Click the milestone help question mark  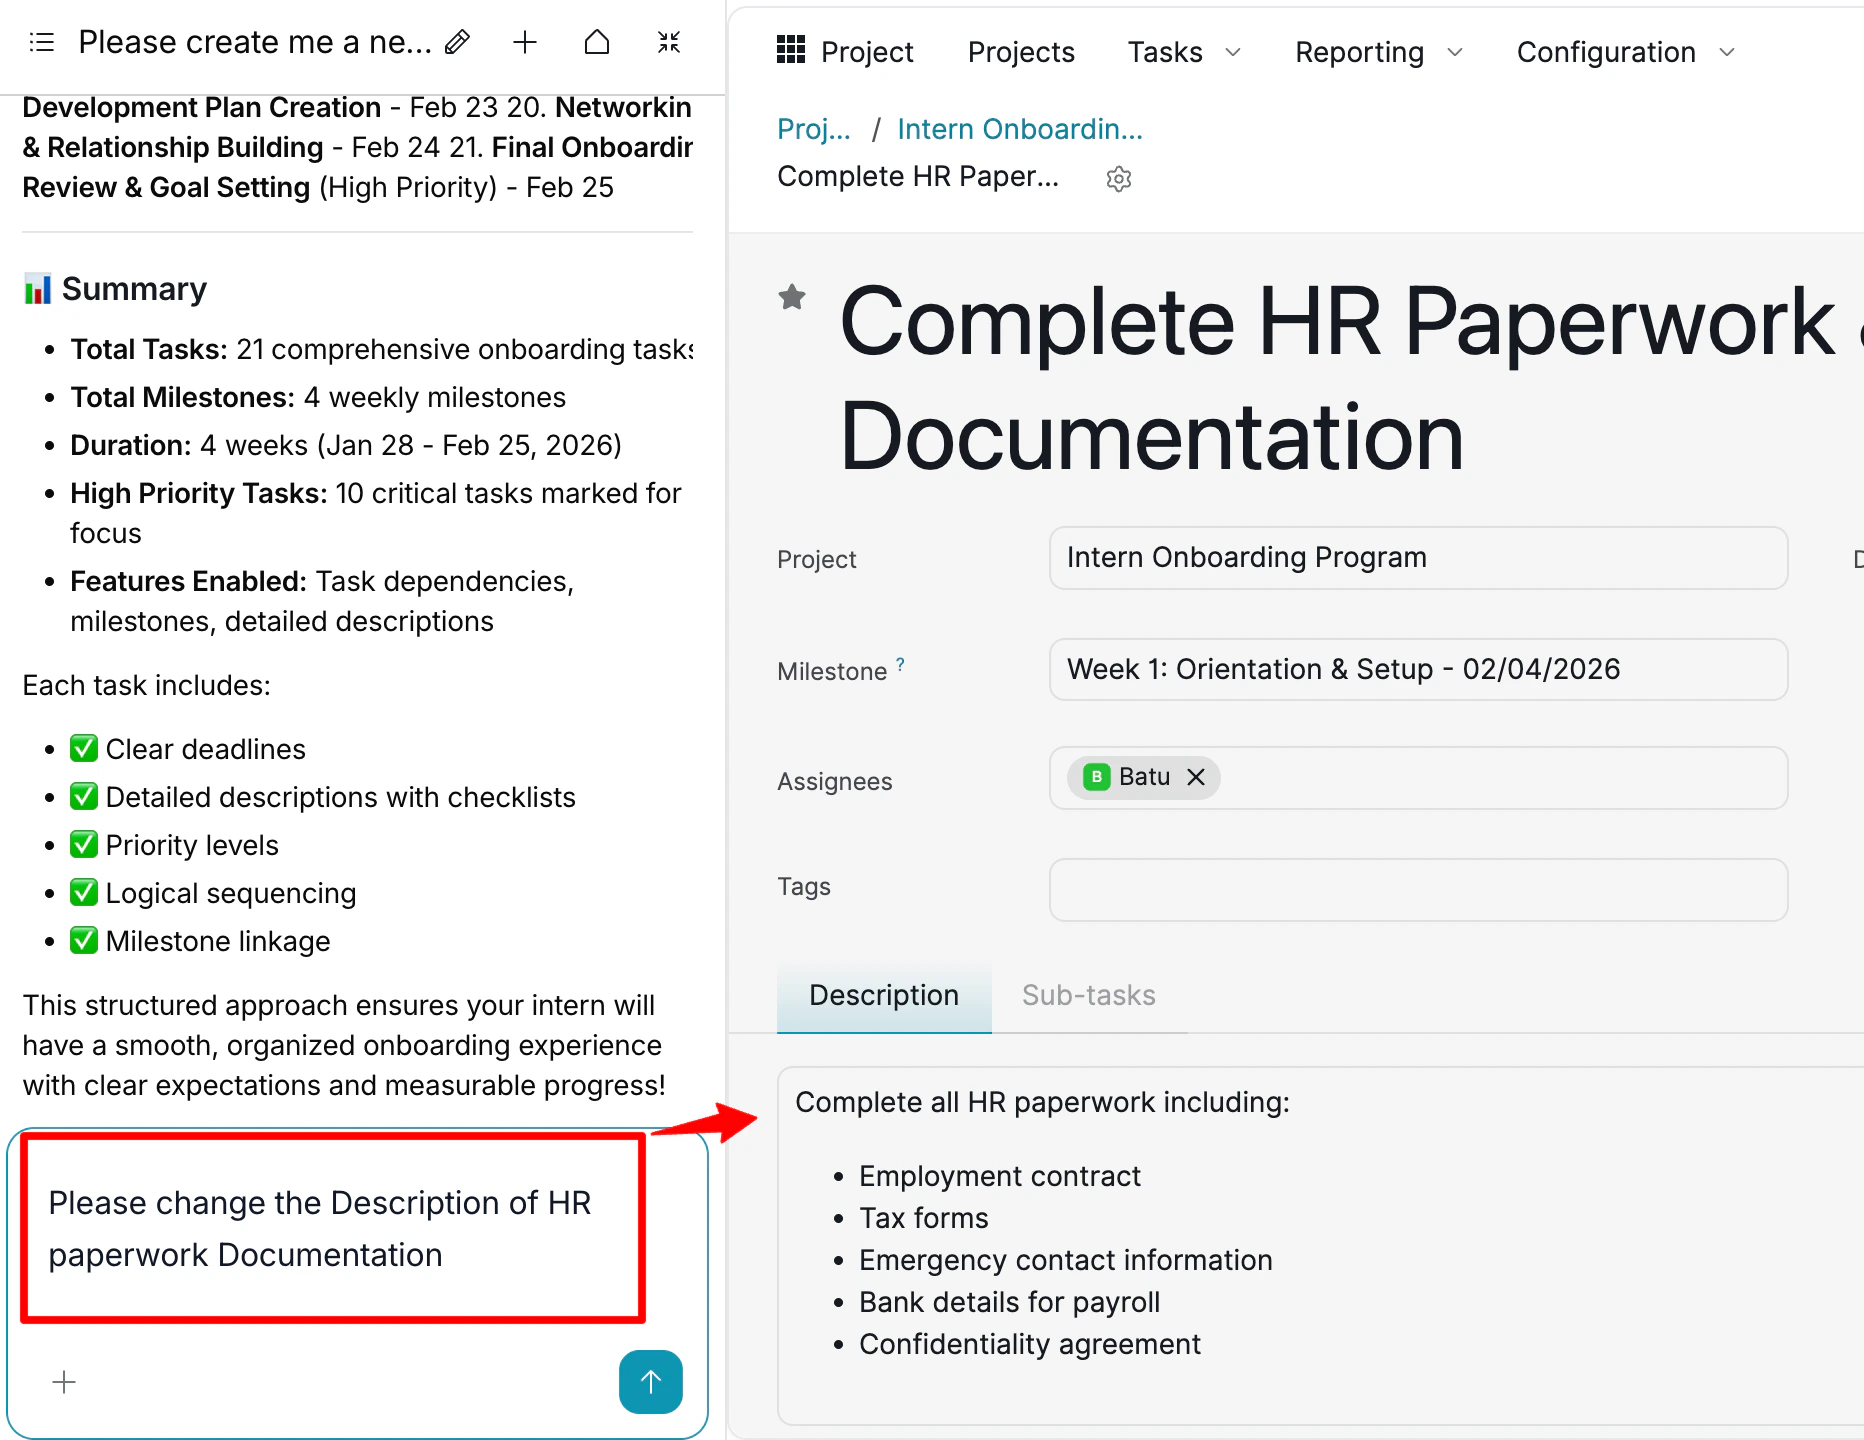(900, 663)
